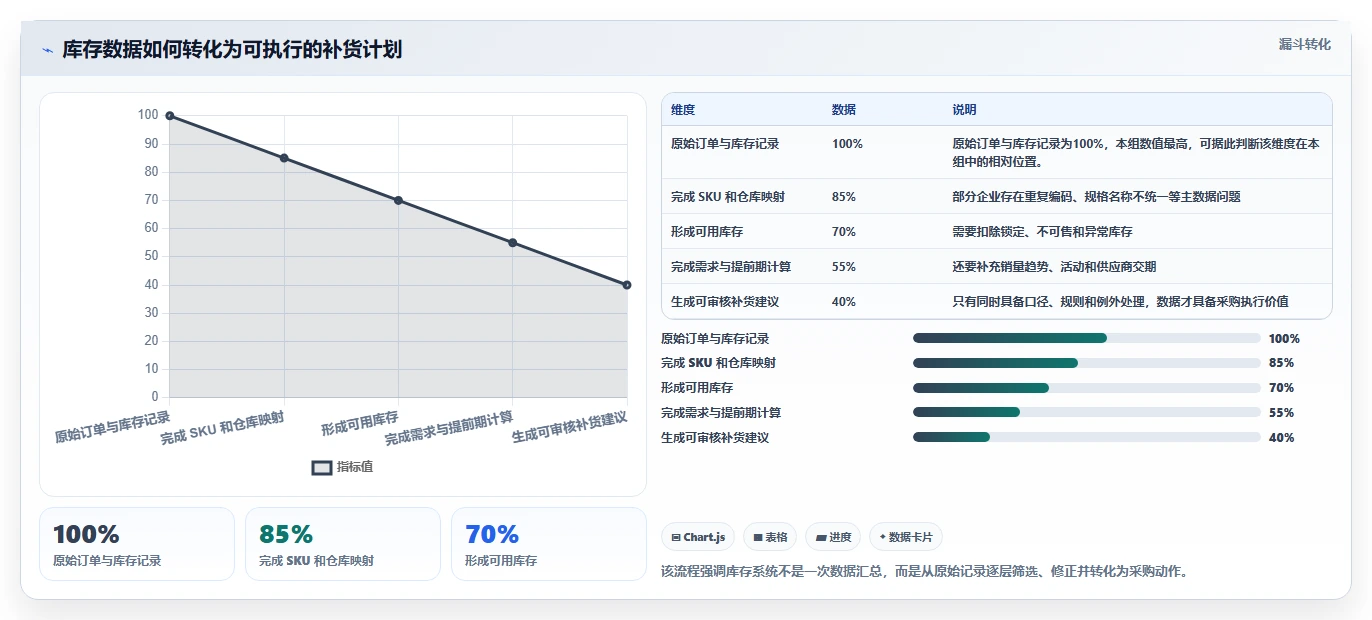The image size is (1372, 620).
Task: Click the 40% value in the table
Action: point(844,302)
